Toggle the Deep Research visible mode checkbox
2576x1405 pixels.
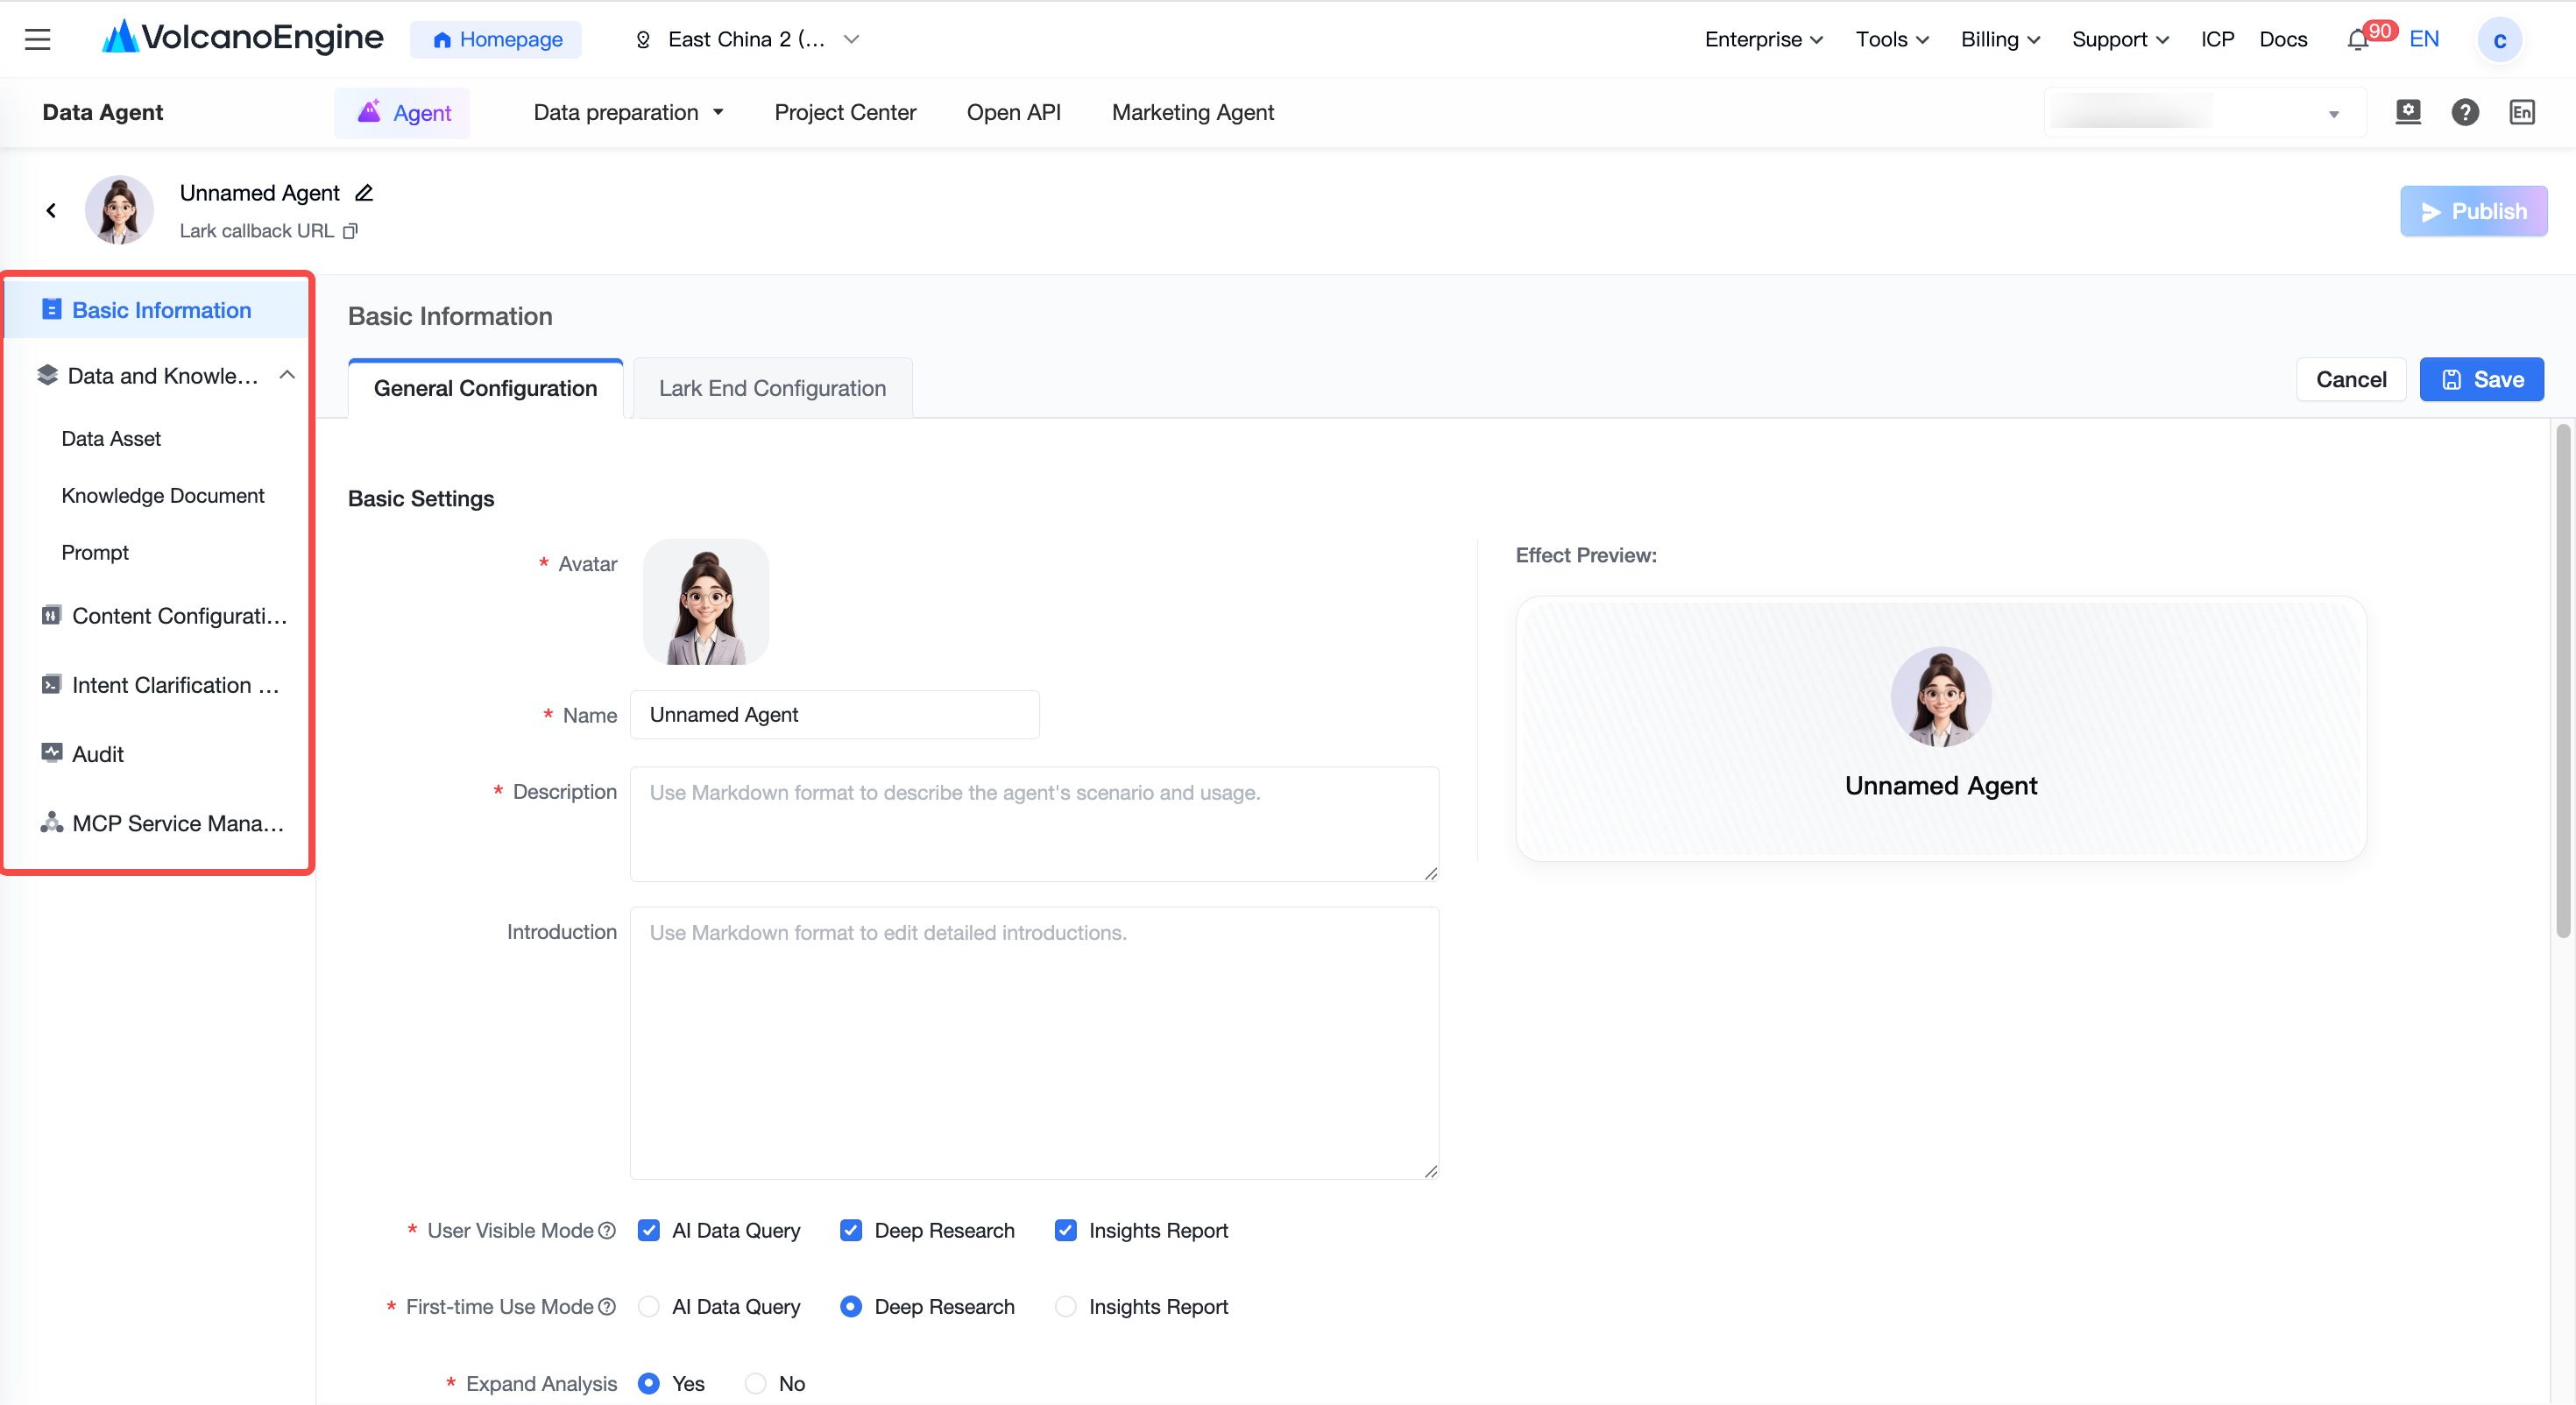[851, 1230]
